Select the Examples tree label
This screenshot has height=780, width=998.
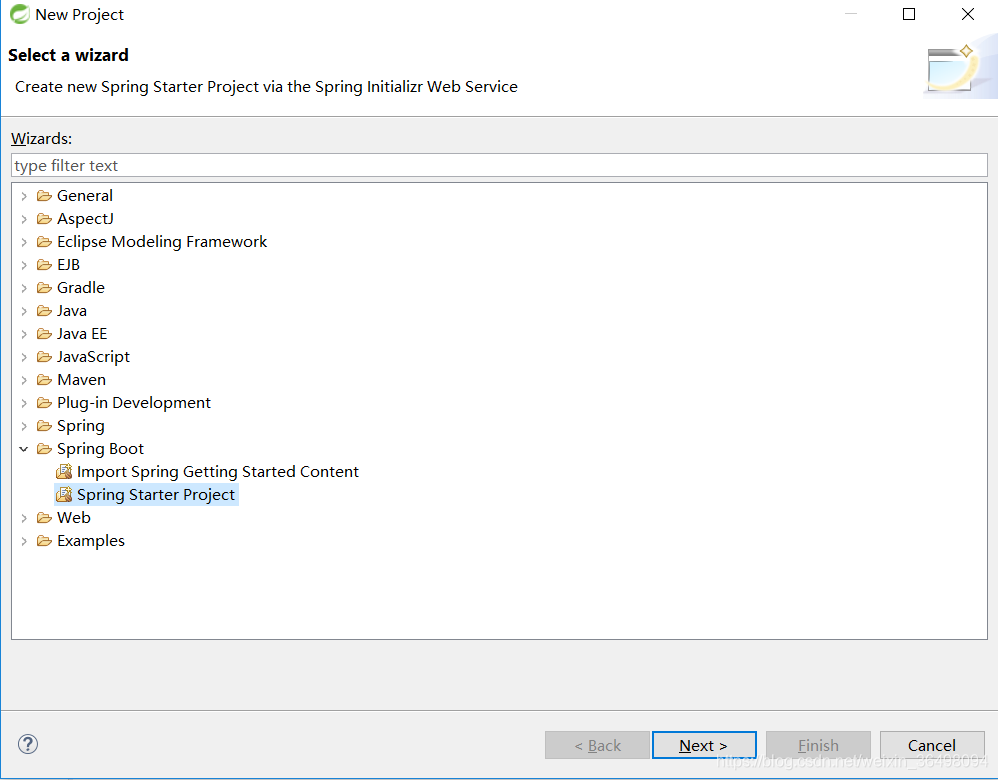click(91, 541)
